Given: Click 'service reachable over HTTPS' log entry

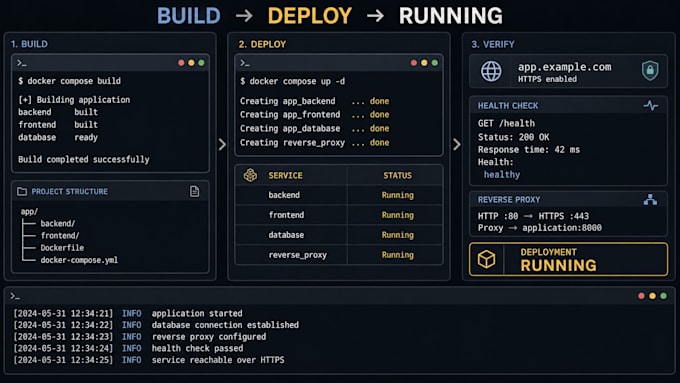Looking at the screenshot, I should 218,360.
